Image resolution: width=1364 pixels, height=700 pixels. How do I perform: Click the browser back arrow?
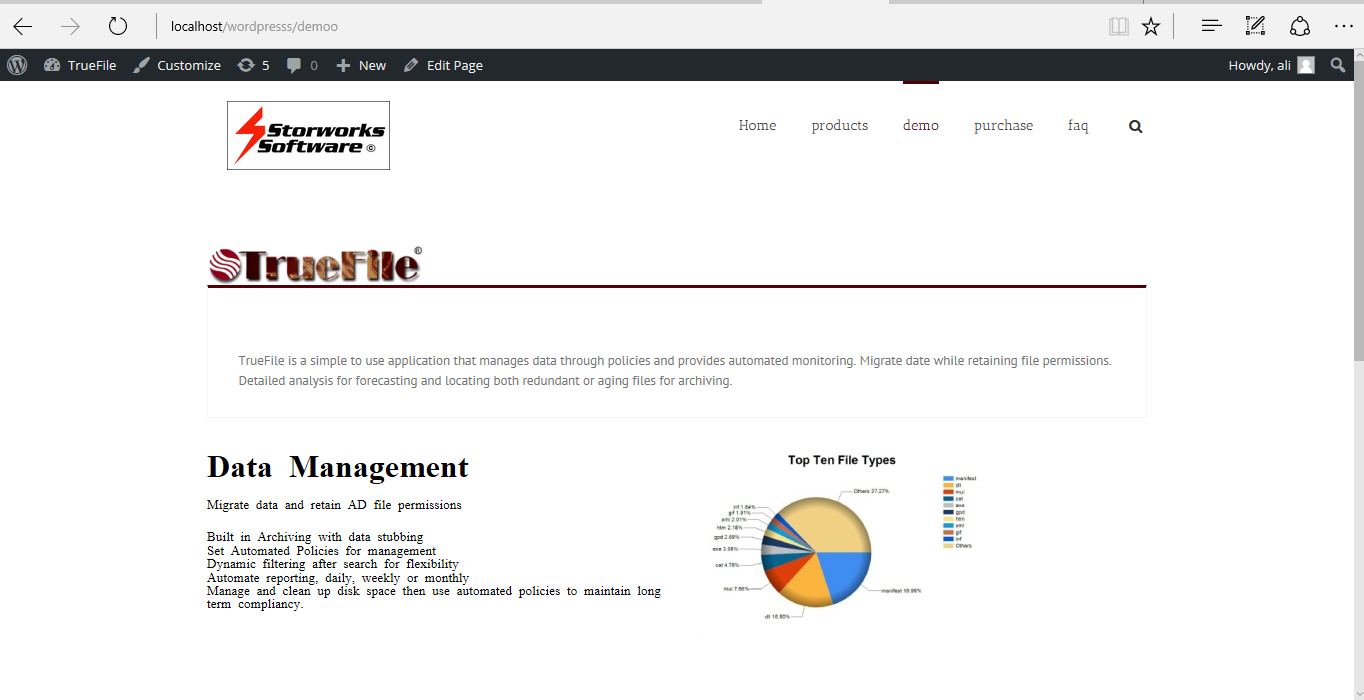[22, 26]
